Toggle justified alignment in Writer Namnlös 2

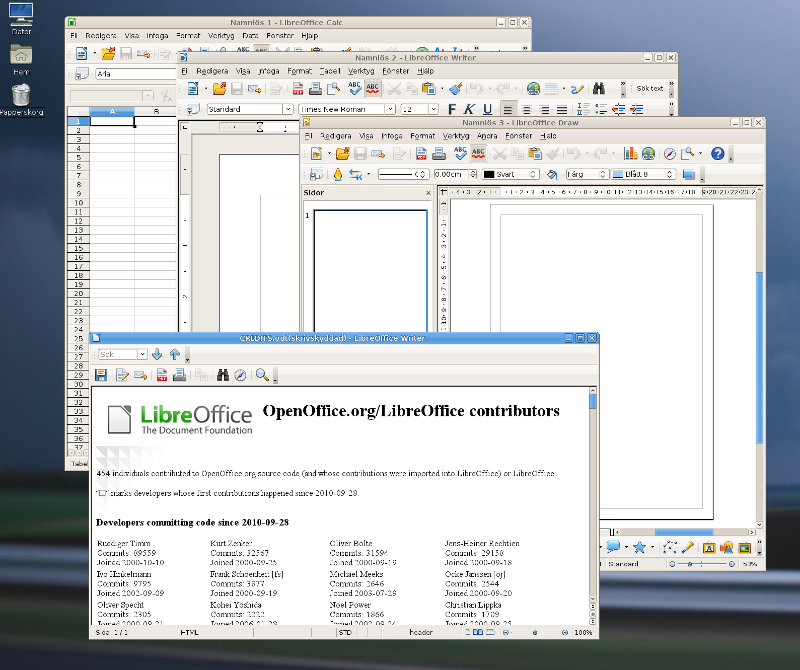point(562,109)
